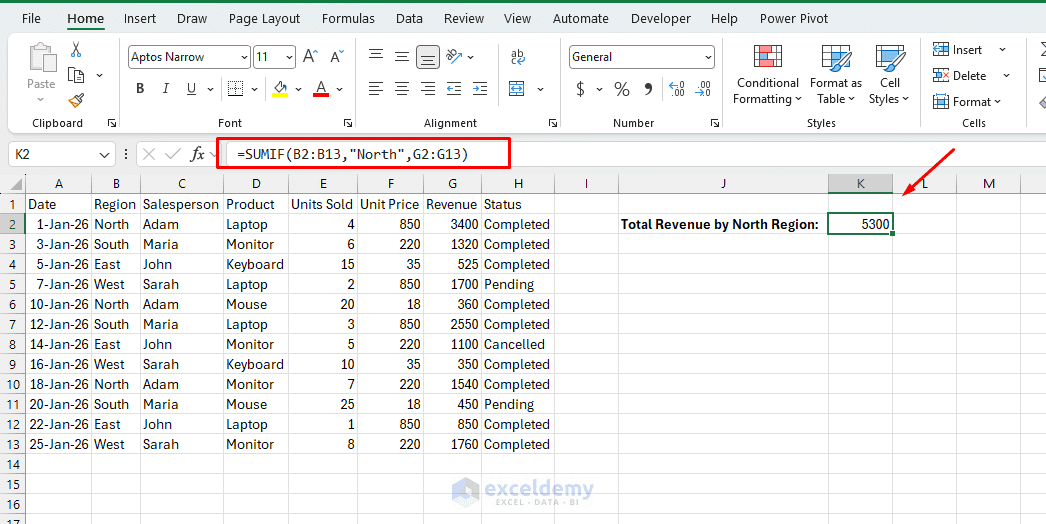Apply Comma Style format

[648, 89]
